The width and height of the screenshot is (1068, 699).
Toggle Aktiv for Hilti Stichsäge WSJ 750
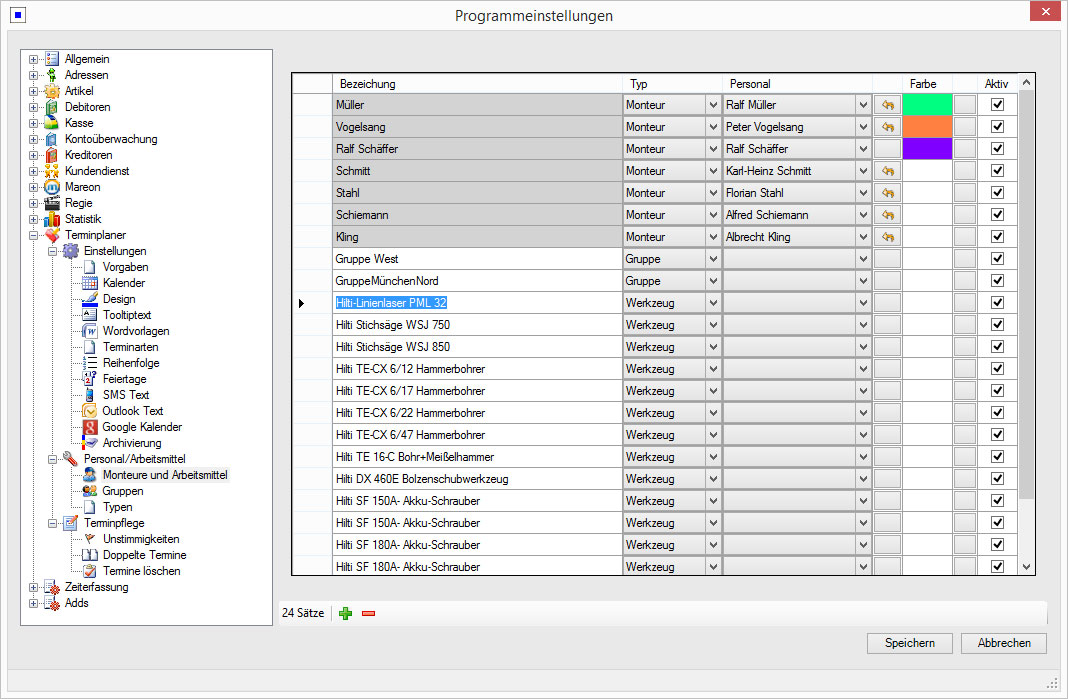(997, 325)
